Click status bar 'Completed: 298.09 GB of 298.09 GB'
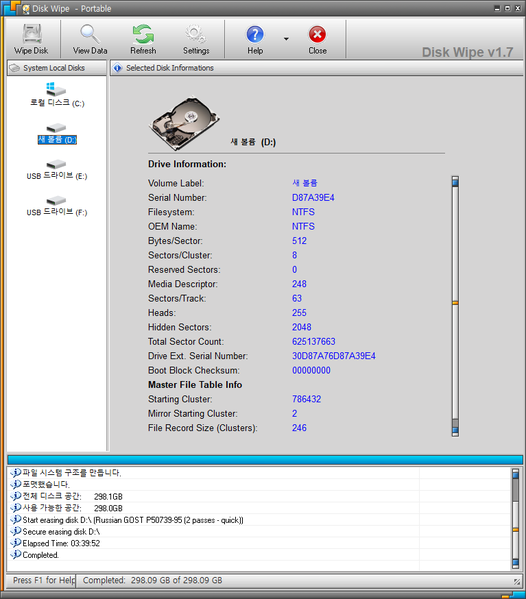526x599 pixels. [x=152, y=580]
